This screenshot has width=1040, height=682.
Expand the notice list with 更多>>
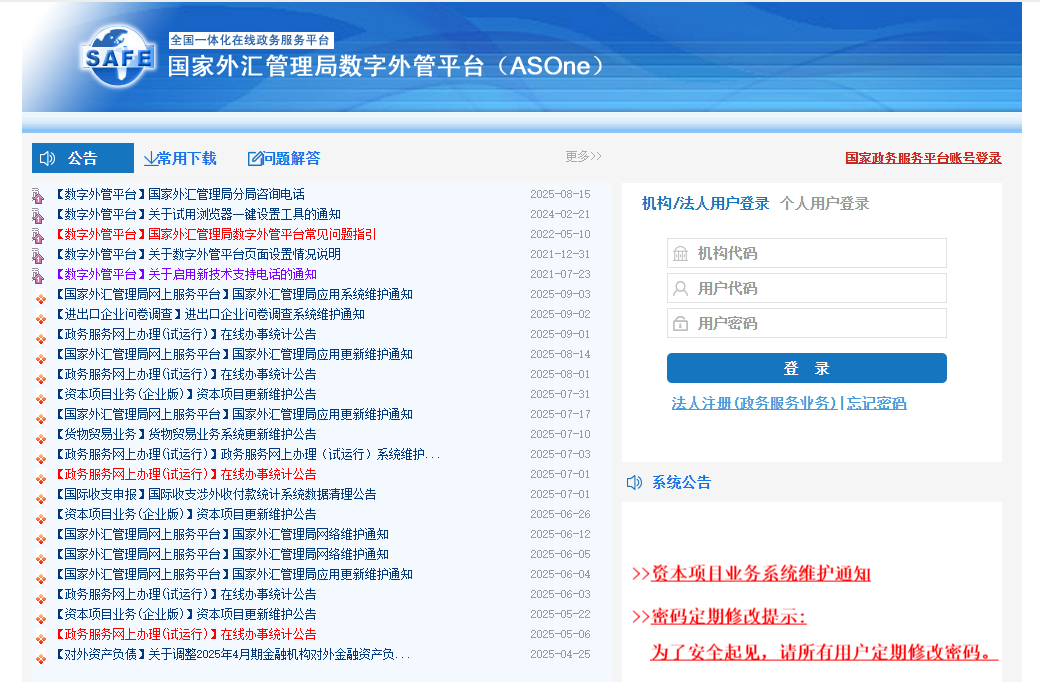pyautogui.click(x=583, y=156)
